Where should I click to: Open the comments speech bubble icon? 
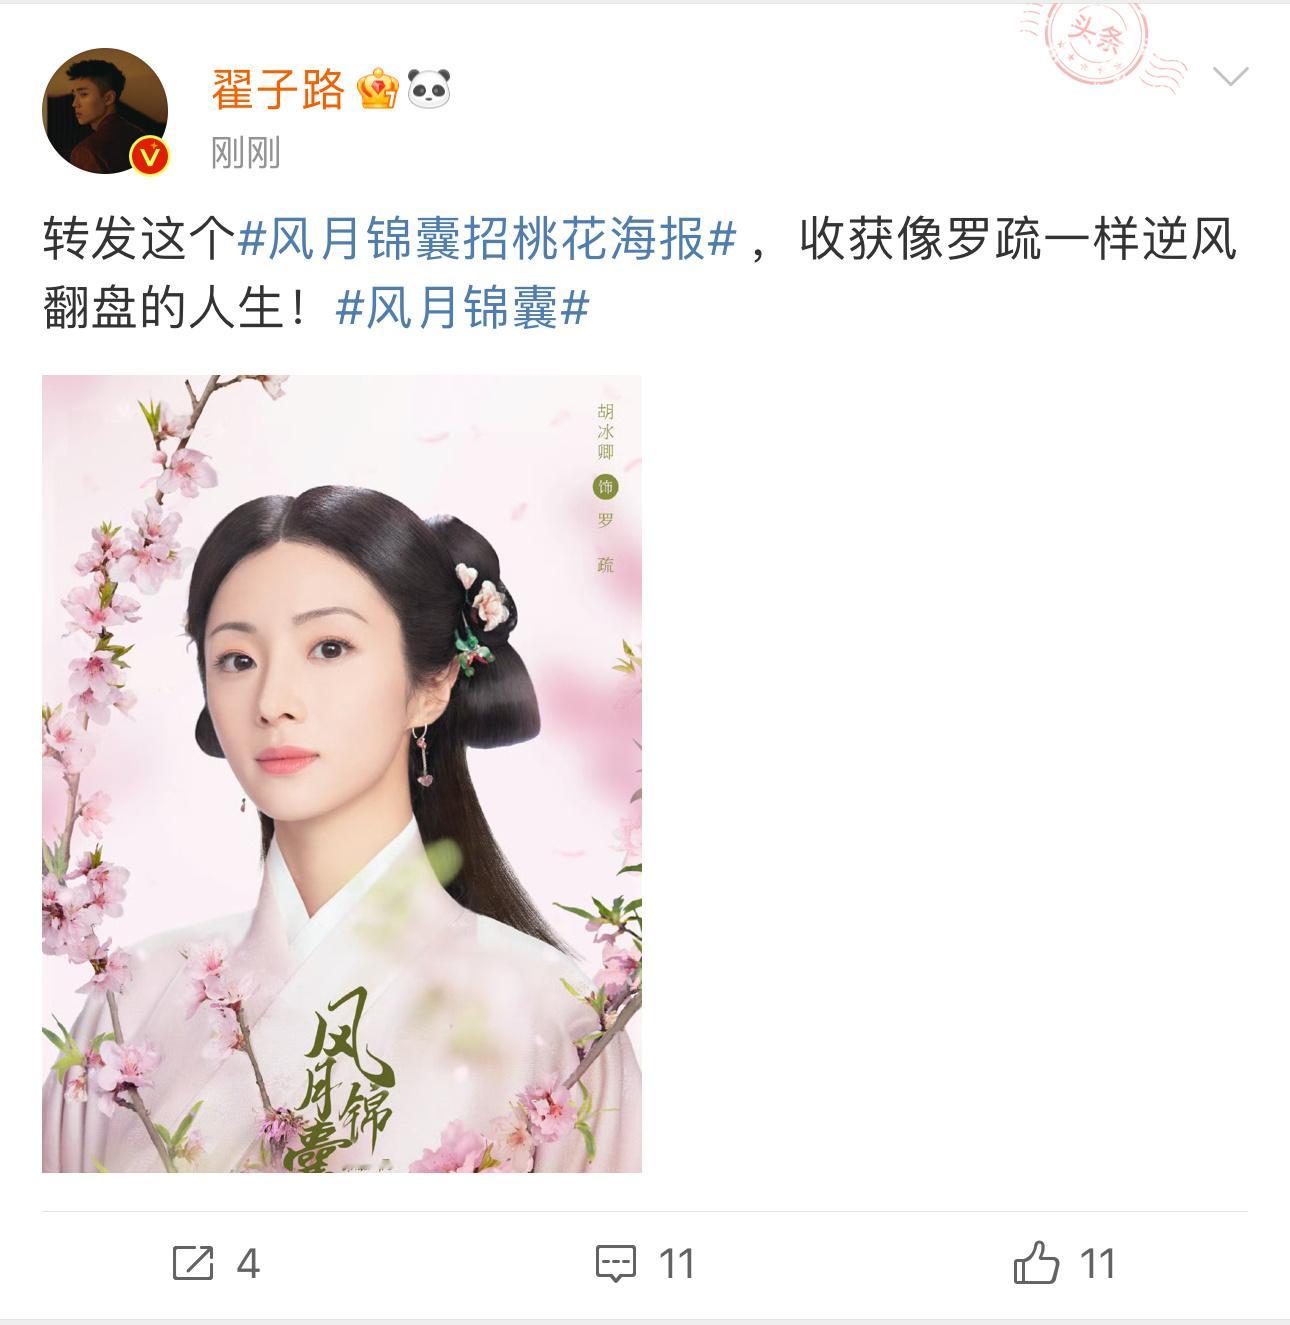[616, 1263]
